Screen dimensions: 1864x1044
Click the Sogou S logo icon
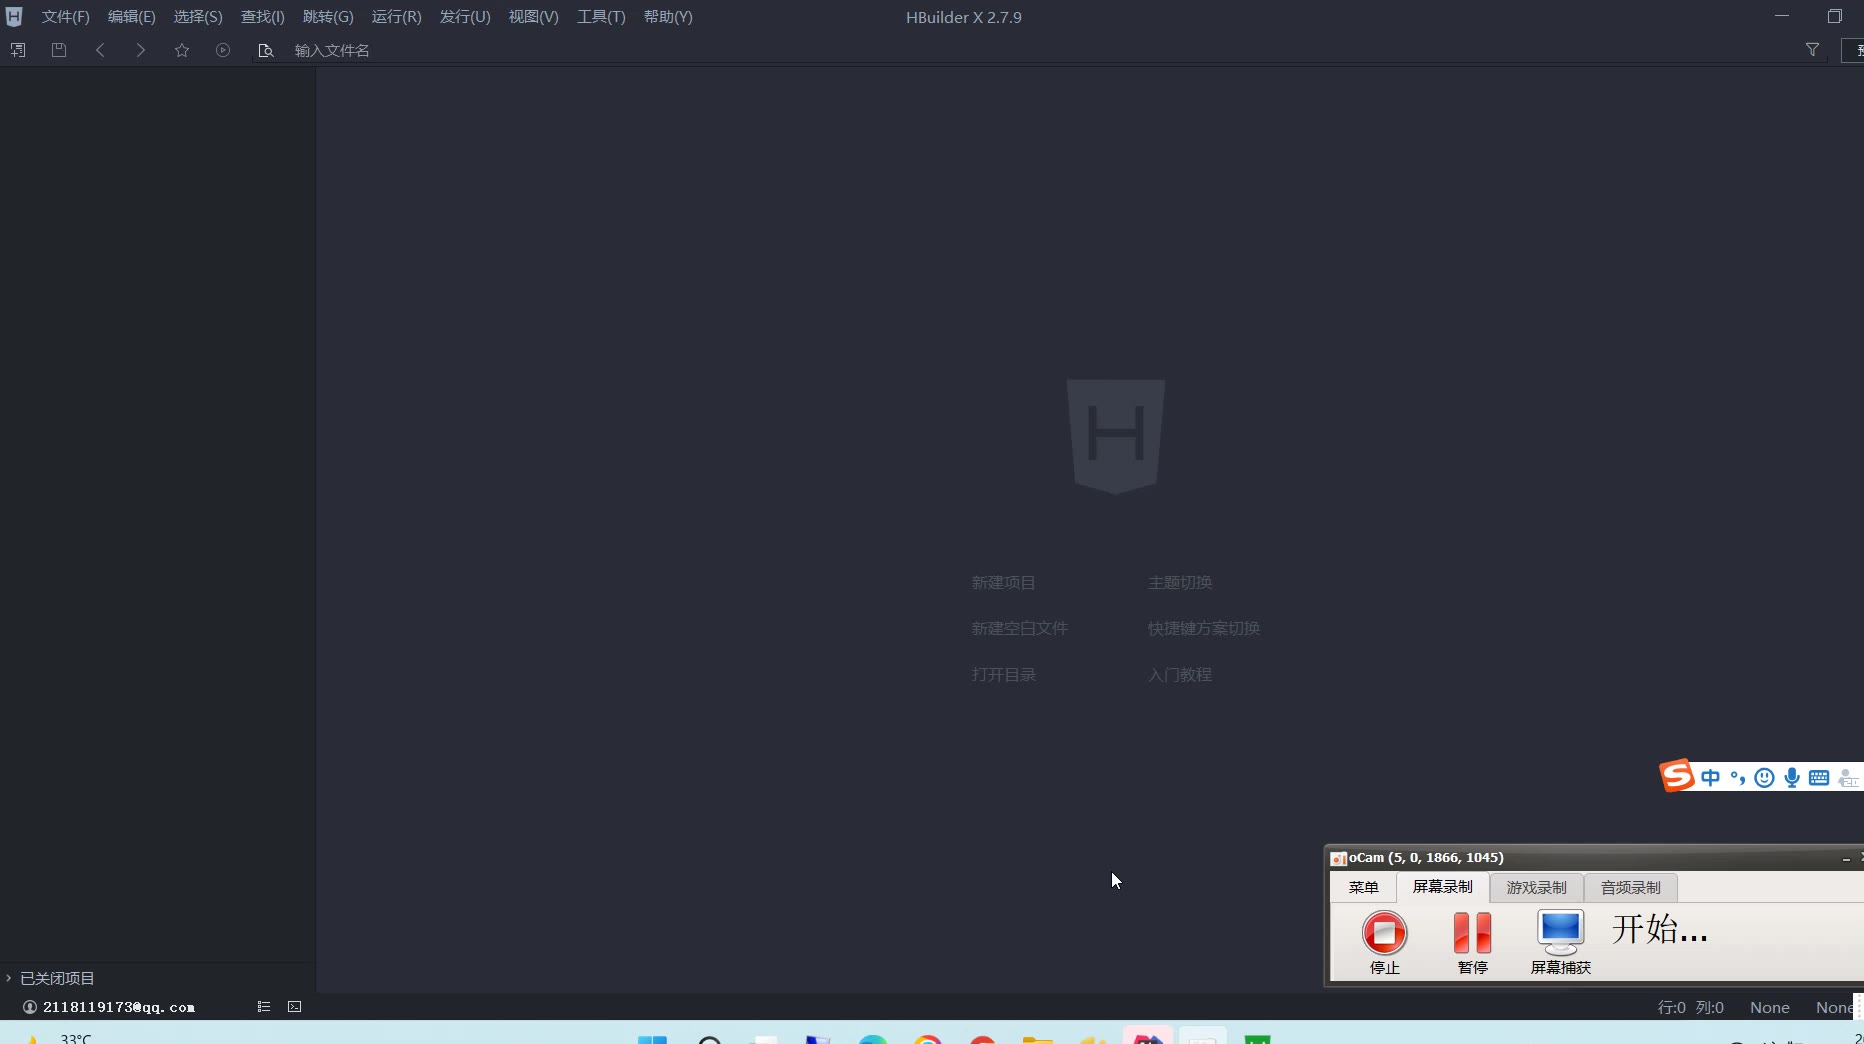1677,775
